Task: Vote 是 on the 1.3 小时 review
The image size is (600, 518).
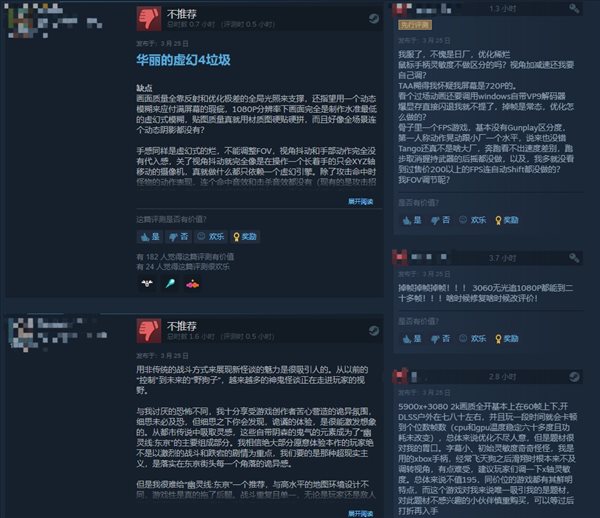Action: pos(412,220)
